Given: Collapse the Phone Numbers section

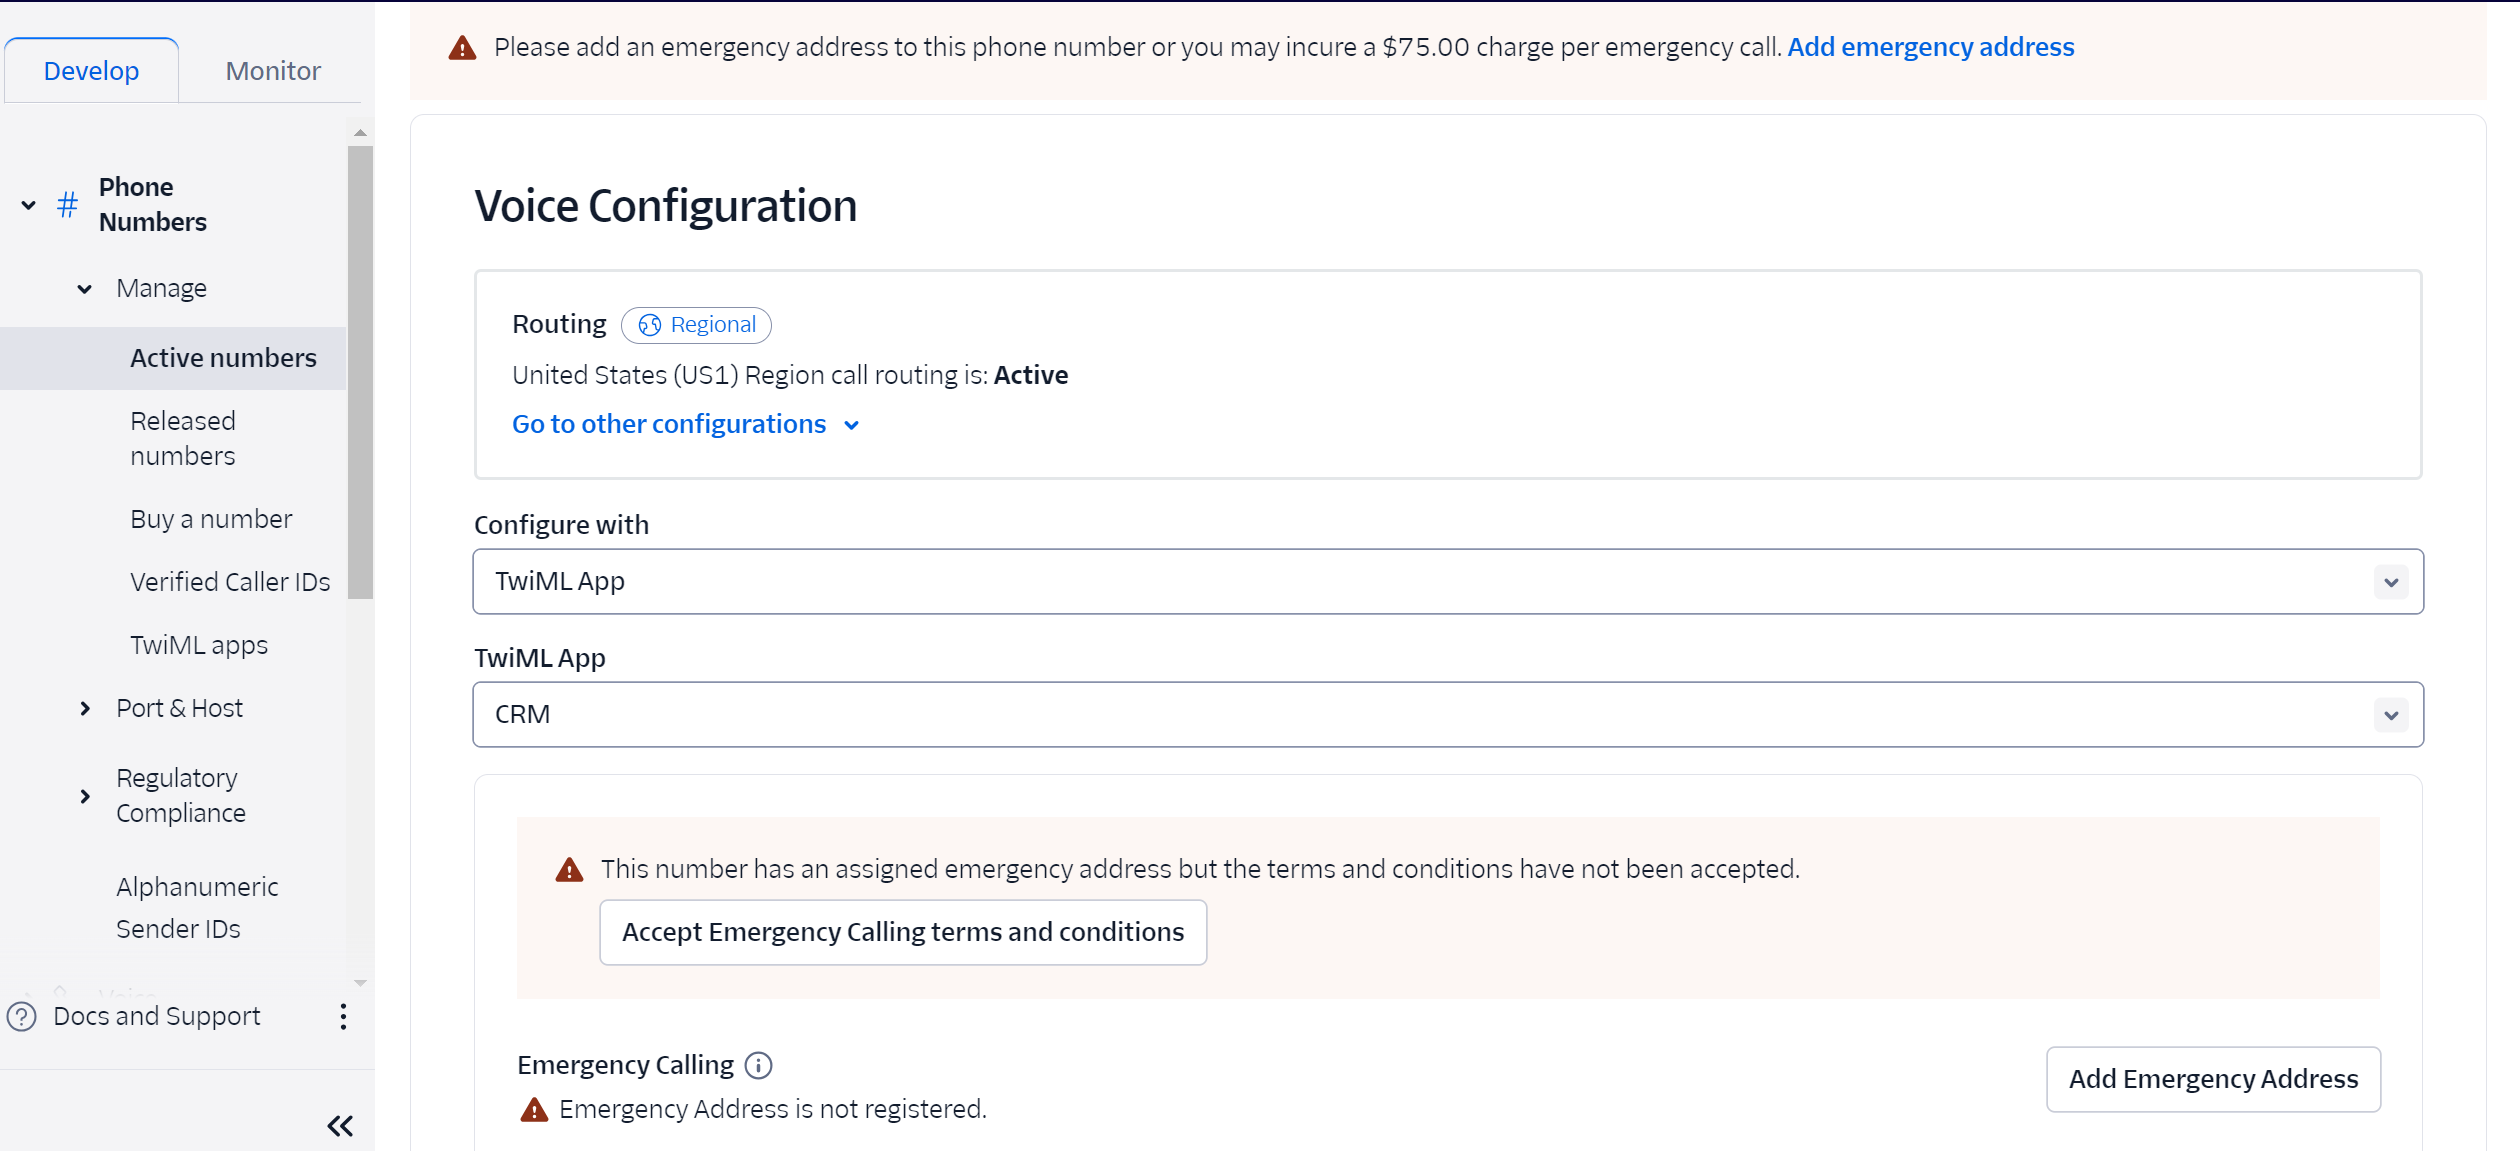Looking at the screenshot, I should coord(29,205).
